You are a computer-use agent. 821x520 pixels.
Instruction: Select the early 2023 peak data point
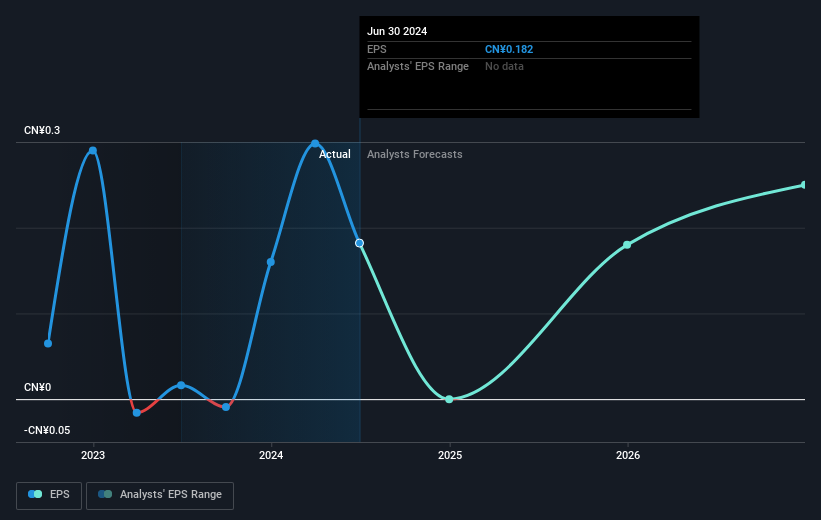point(93,151)
